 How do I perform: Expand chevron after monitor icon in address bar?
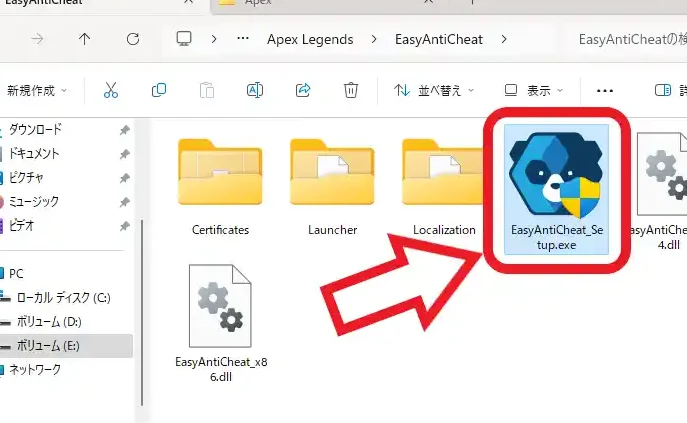click(x=214, y=39)
